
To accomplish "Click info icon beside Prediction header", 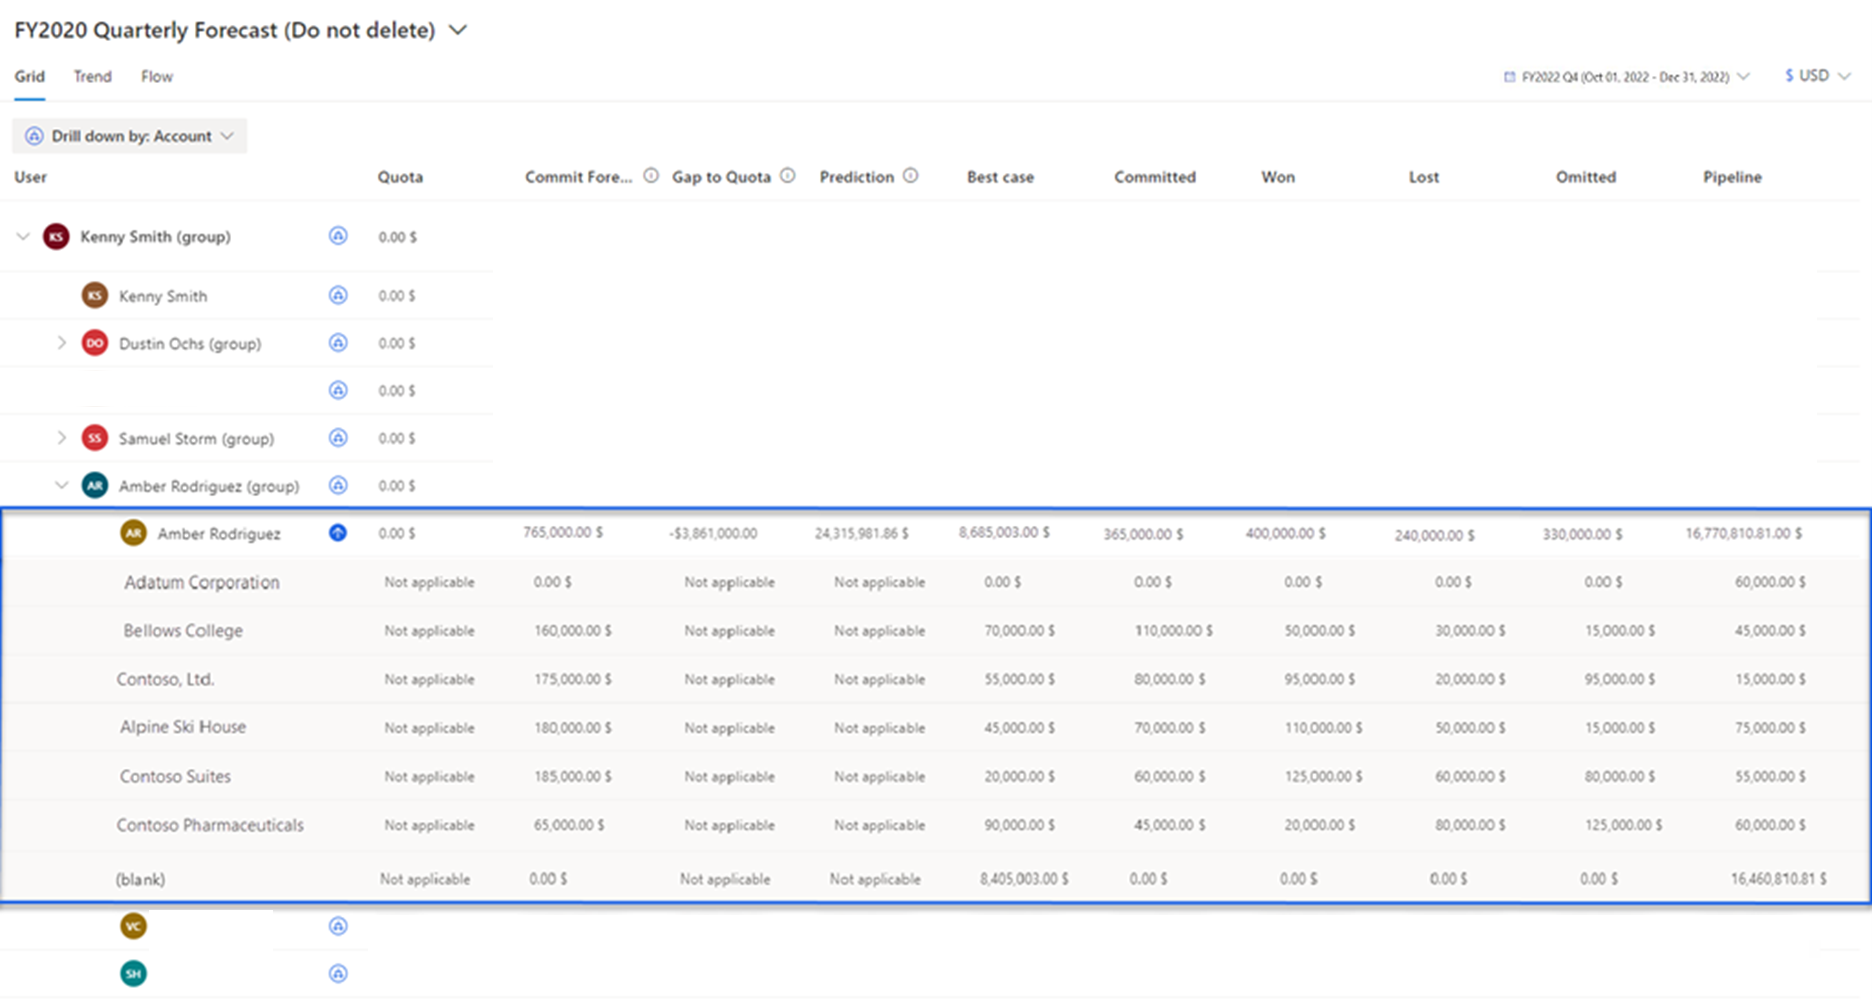I will 911,176.
